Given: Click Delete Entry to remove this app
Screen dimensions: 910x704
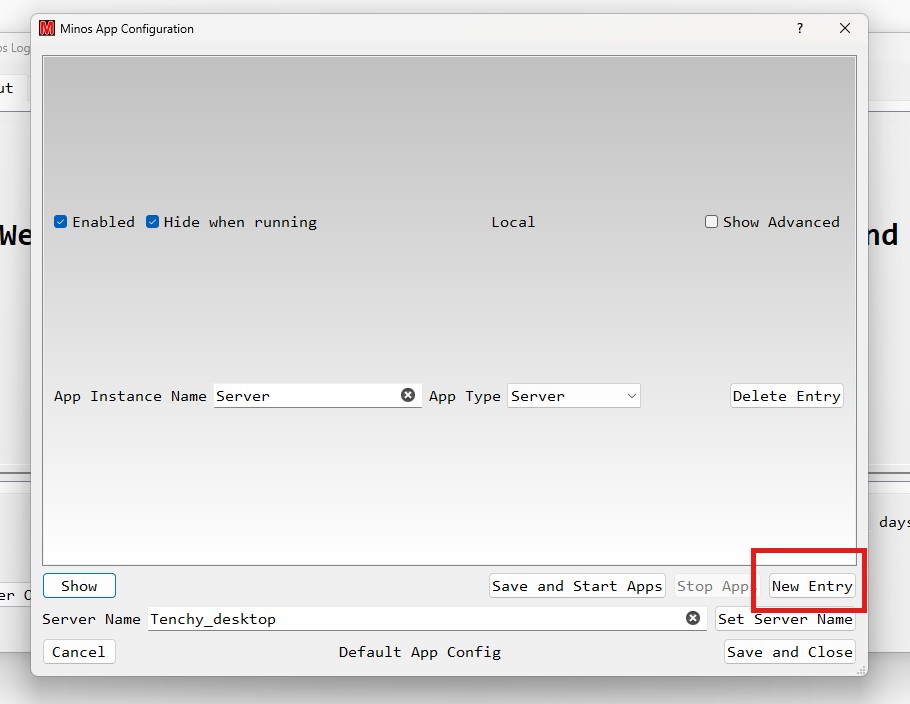Looking at the screenshot, I should point(786,396).
